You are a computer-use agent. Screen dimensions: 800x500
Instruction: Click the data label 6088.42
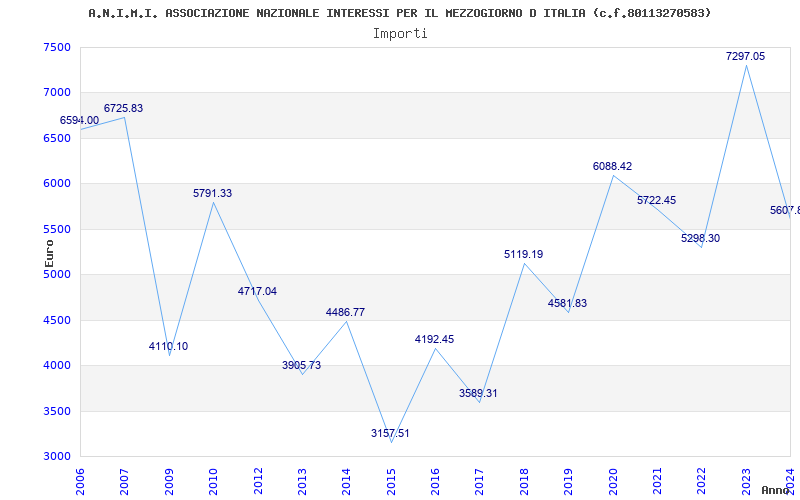pyautogui.click(x=612, y=166)
